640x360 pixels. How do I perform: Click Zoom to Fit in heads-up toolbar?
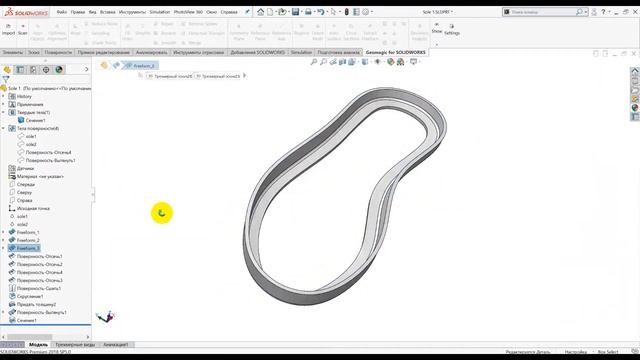point(313,62)
